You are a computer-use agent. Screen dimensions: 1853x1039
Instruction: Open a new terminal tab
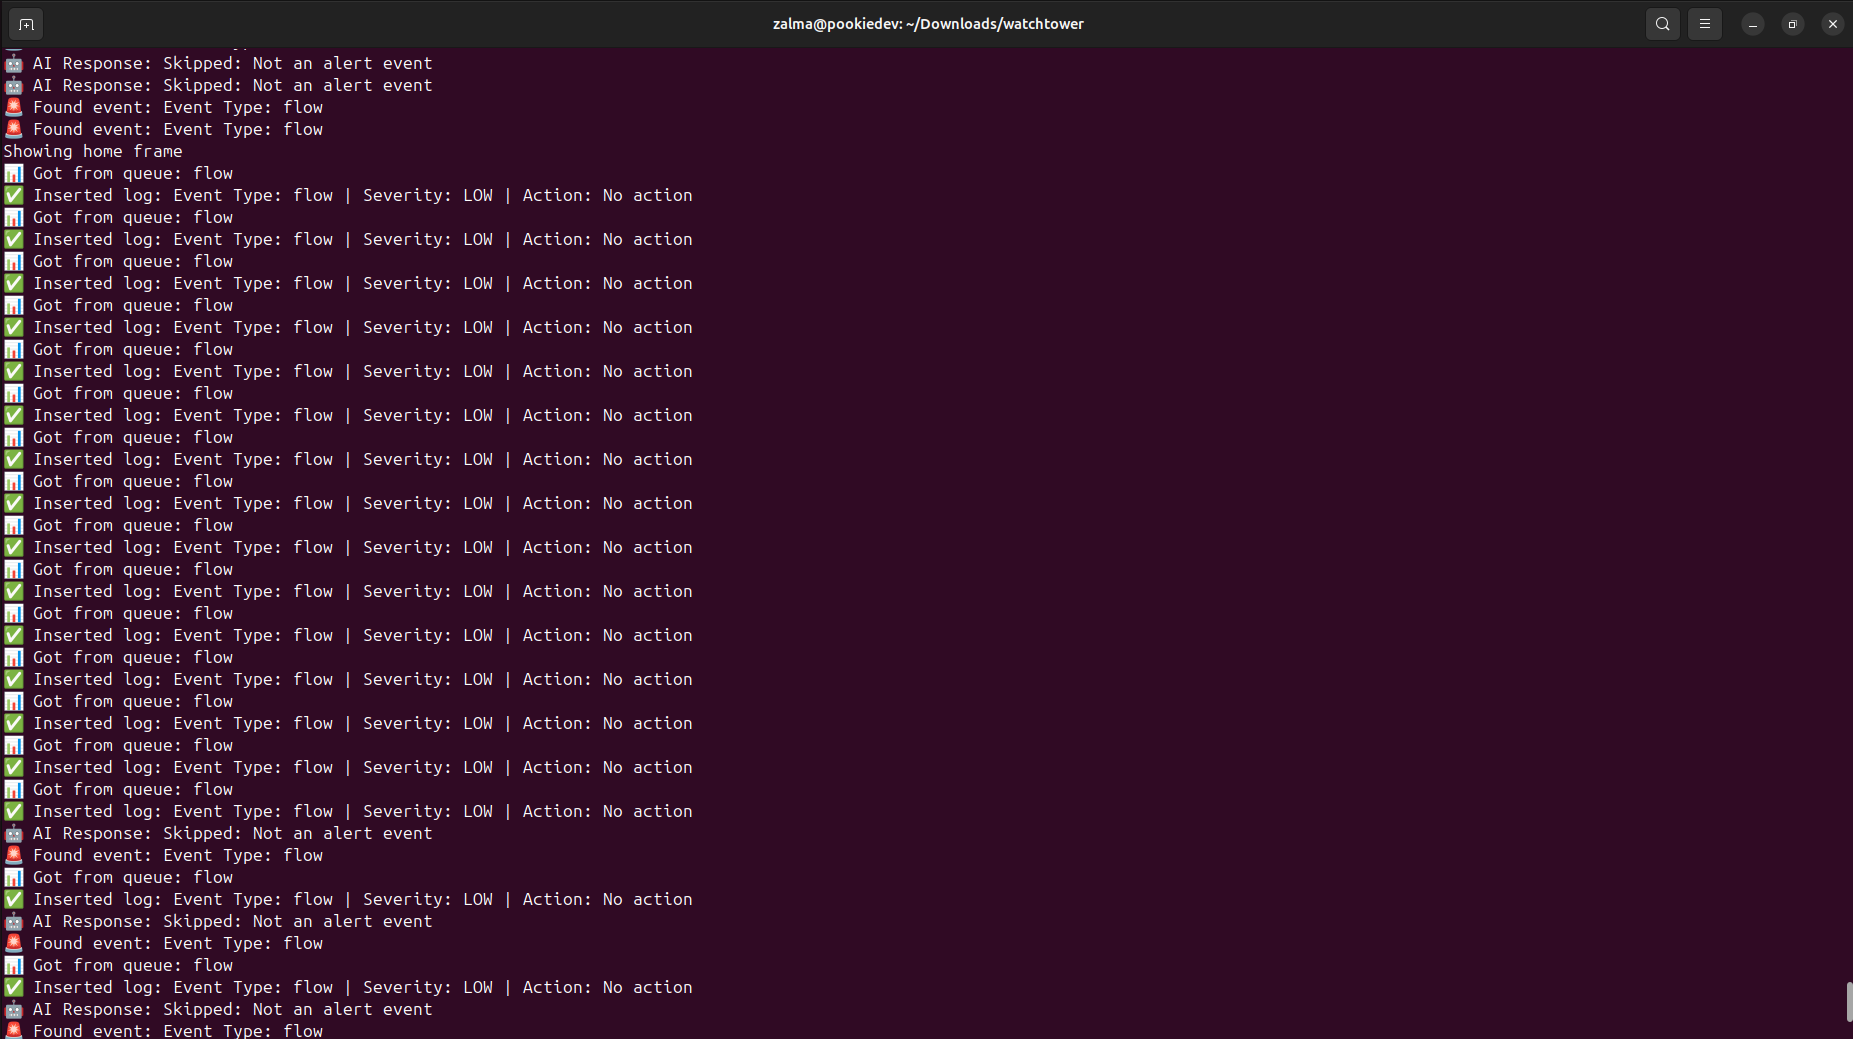[x=26, y=24]
